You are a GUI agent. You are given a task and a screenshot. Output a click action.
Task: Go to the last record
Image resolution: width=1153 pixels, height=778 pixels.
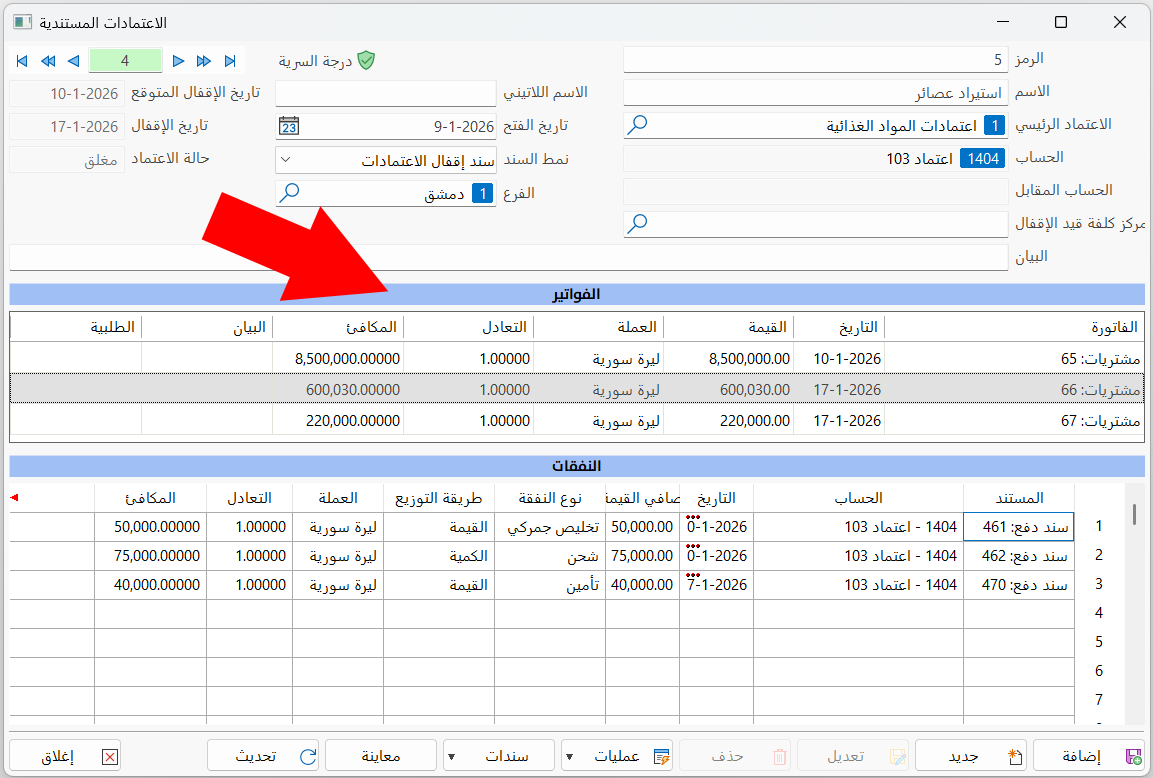pyautogui.click(x=230, y=61)
